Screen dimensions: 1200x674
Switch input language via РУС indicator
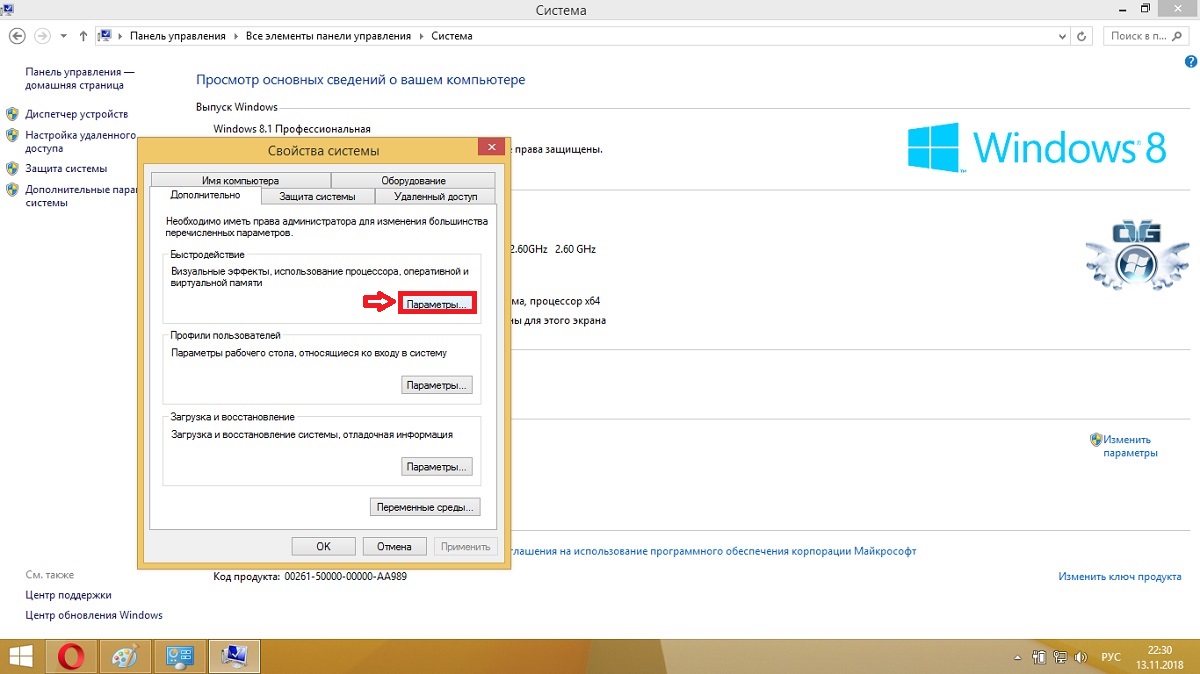[x=1111, y=657]
